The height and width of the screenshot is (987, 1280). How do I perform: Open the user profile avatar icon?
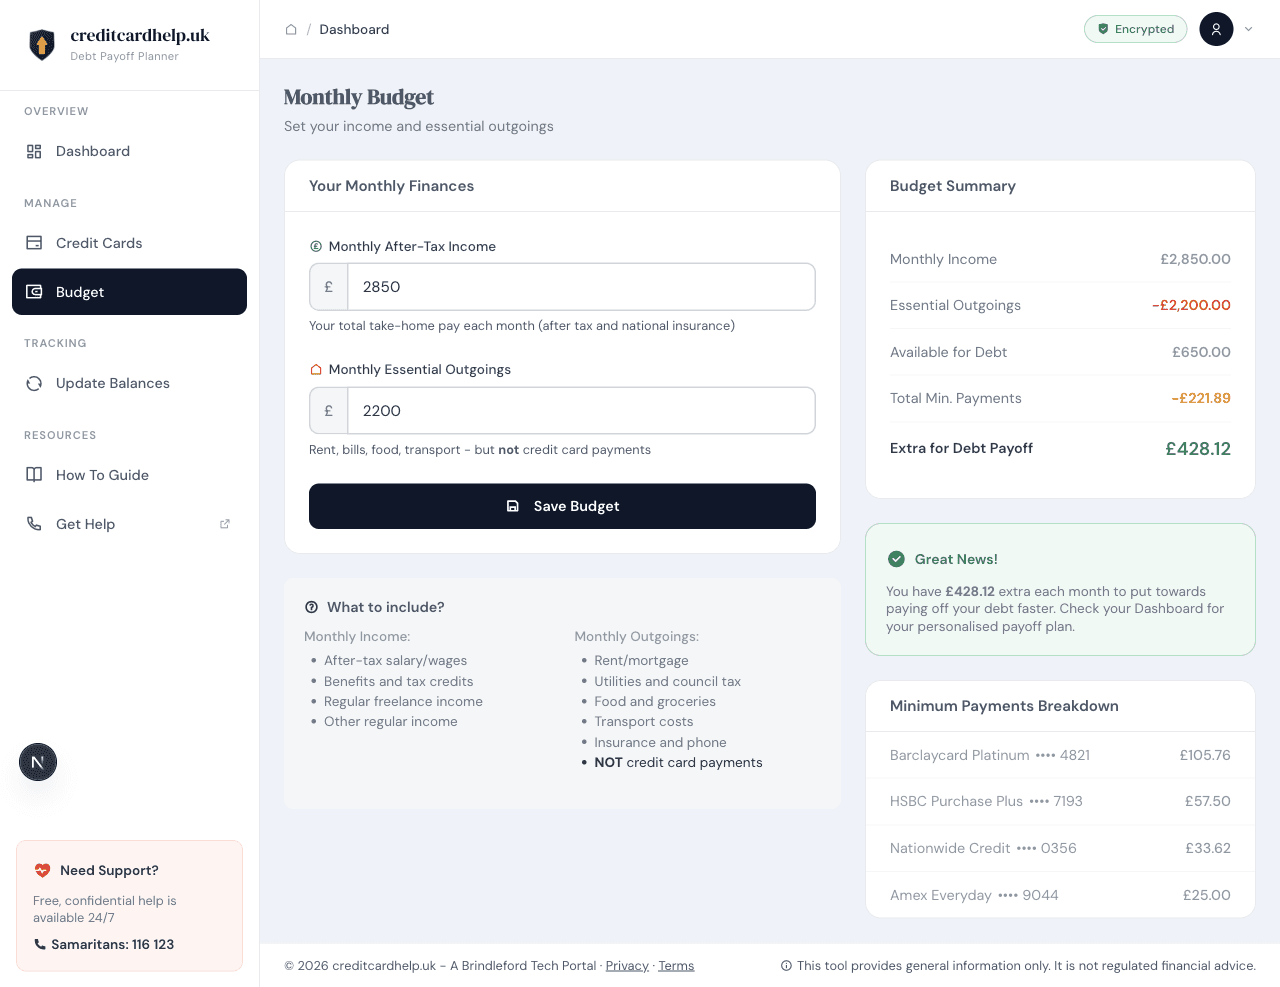point(1216,29)
